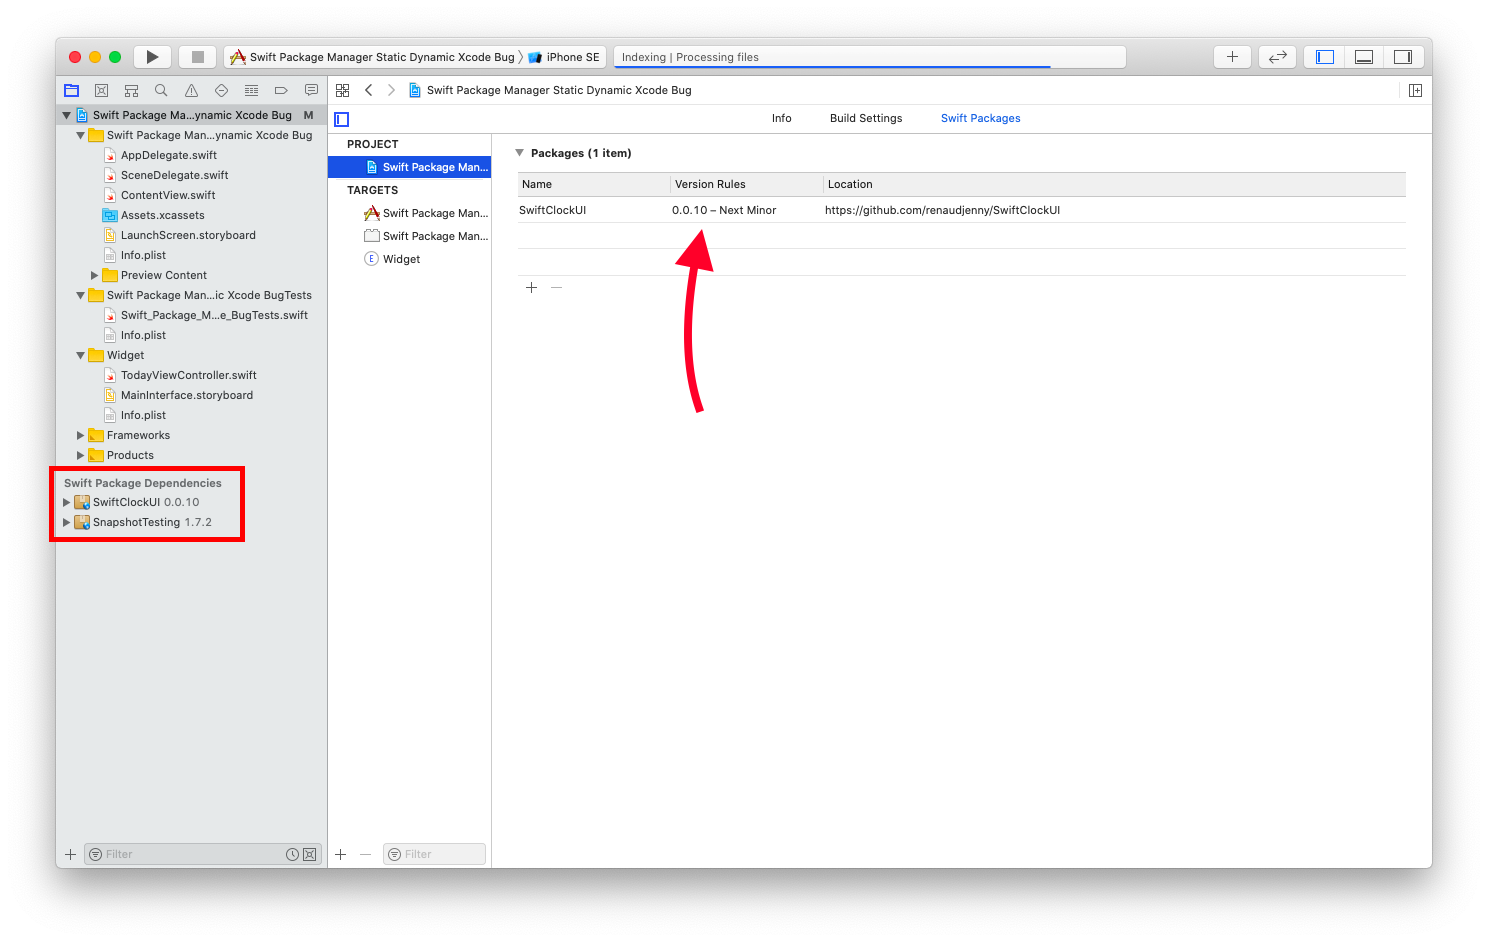Show the Debug navigator

(251, 90)
